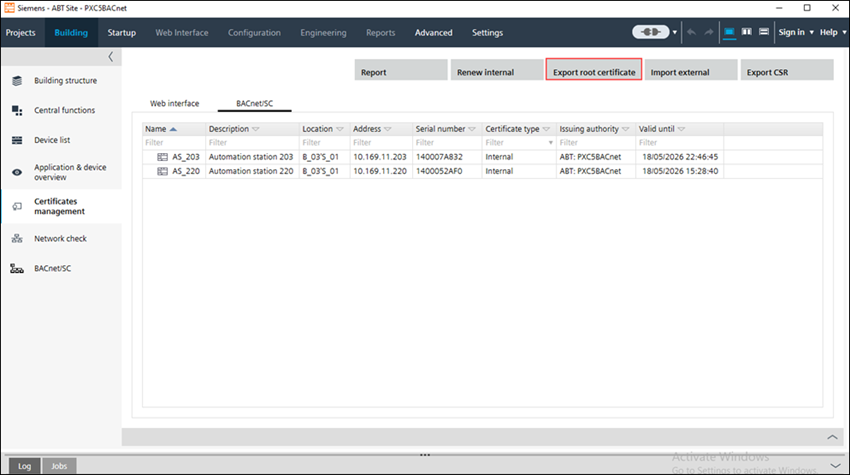Image resolution: width=850 pixels, height=475 pixels.
Task: Switch to the split two-pane layout icon
Action: pos(747,32)
